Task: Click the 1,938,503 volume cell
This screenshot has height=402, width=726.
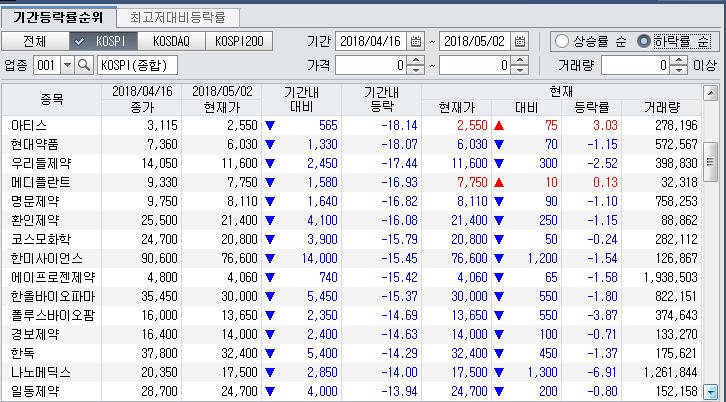Action: click(x=670, y=277)
